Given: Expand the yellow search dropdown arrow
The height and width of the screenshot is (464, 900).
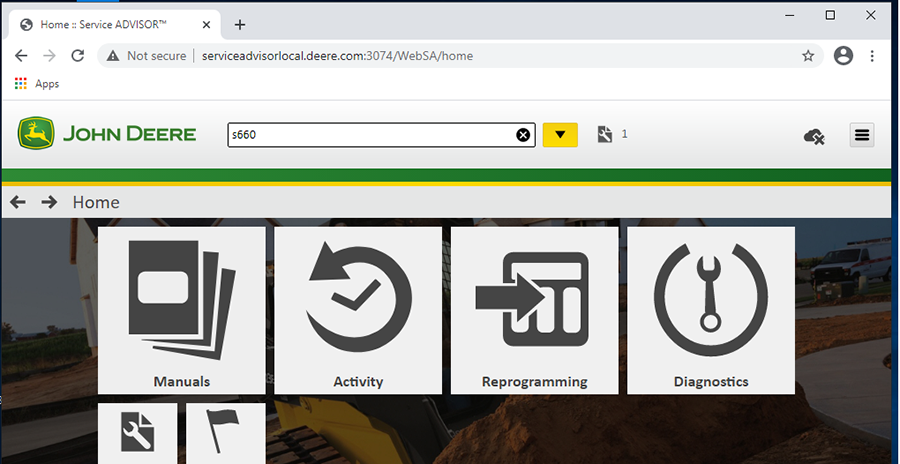Looking at the screenshot, I should pyautogui.click(x=560, y=135).
